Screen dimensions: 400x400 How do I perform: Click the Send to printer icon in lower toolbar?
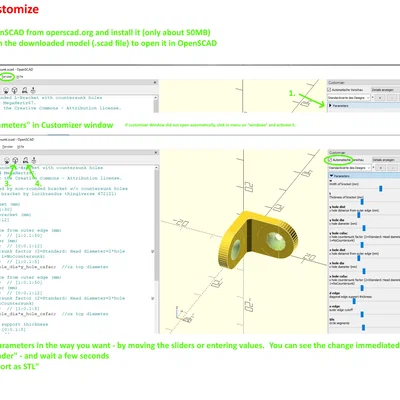[34, 160]
